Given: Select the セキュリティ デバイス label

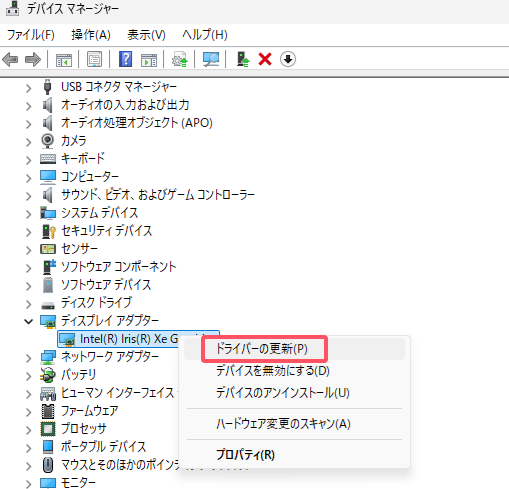Looking at the screenshot, I should (x=107, y=231).
